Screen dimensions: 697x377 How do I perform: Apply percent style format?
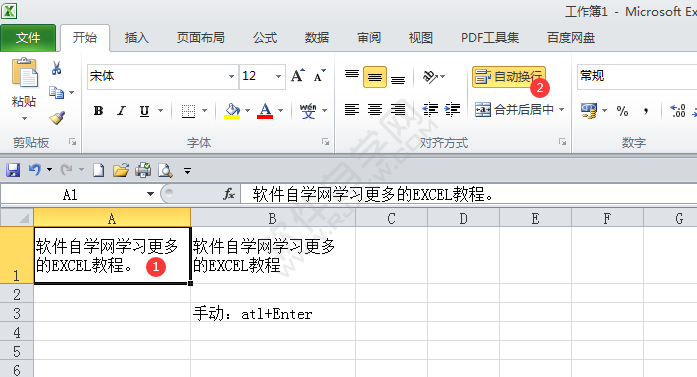622,110
